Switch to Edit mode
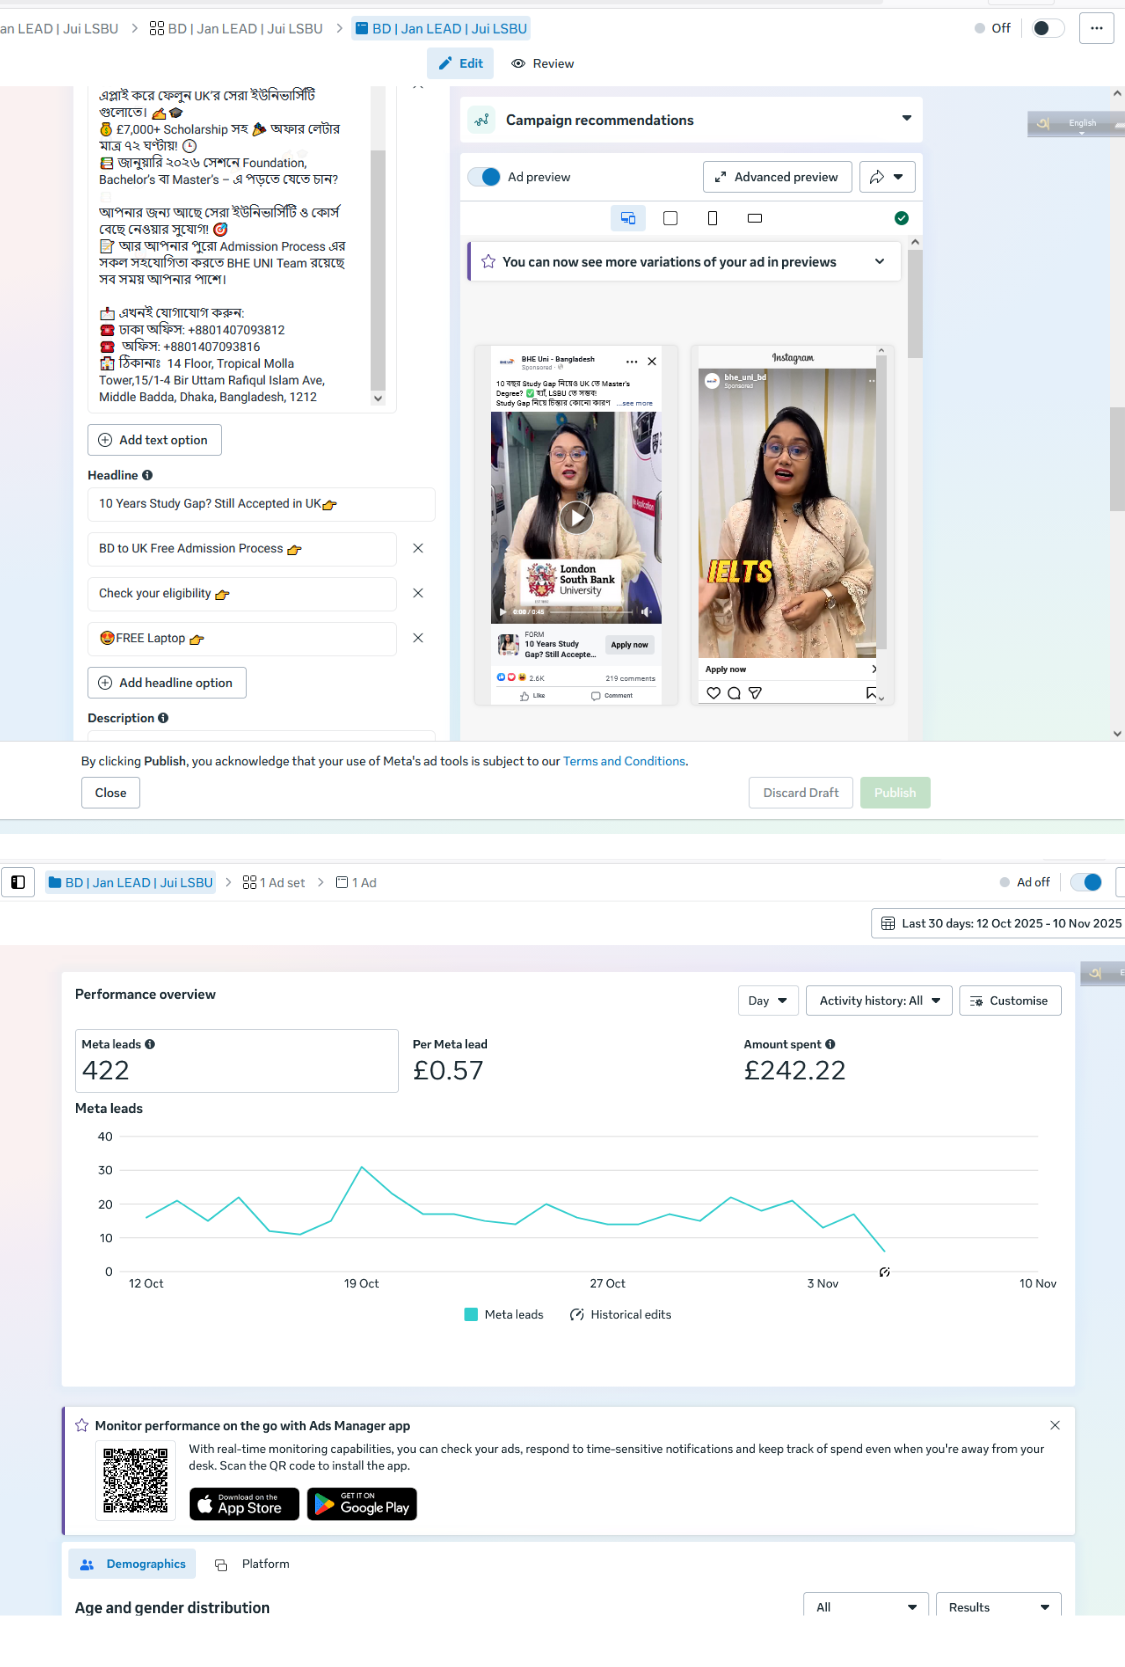The height and width of the screenshot is (1667, 1125). [460, 63]
